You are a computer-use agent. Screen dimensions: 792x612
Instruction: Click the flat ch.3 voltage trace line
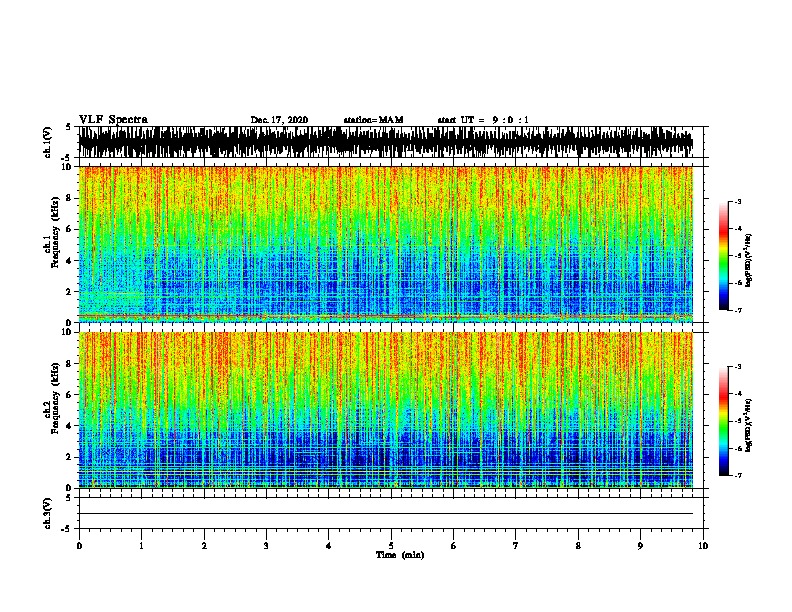pos(386,514)
